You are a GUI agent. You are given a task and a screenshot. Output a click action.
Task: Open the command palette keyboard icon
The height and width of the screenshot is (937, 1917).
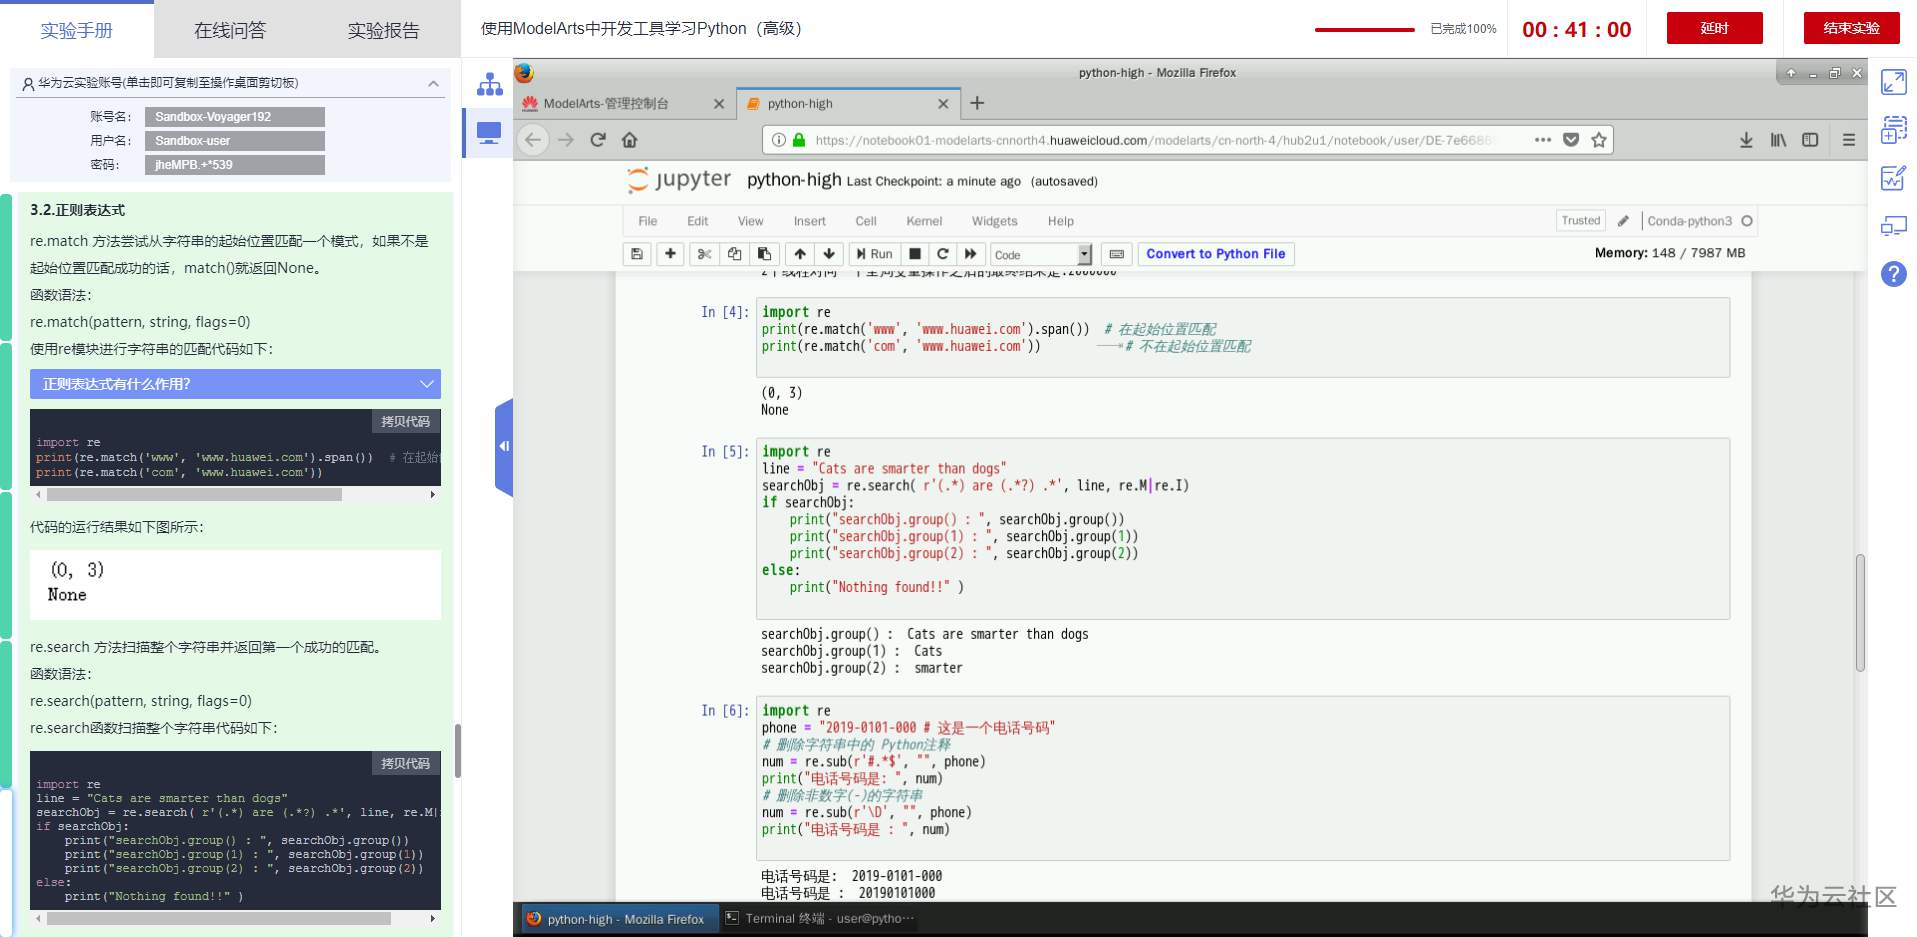pos(1116,254)
